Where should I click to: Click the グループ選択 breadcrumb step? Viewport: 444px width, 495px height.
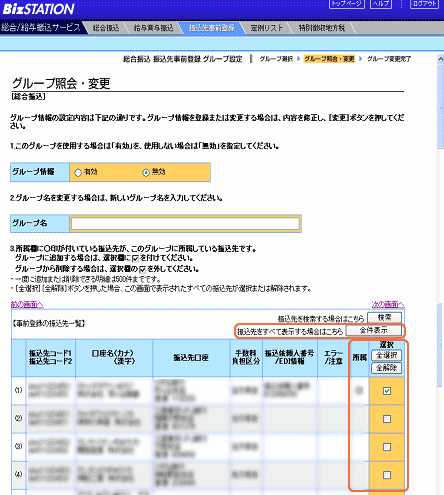276,59
